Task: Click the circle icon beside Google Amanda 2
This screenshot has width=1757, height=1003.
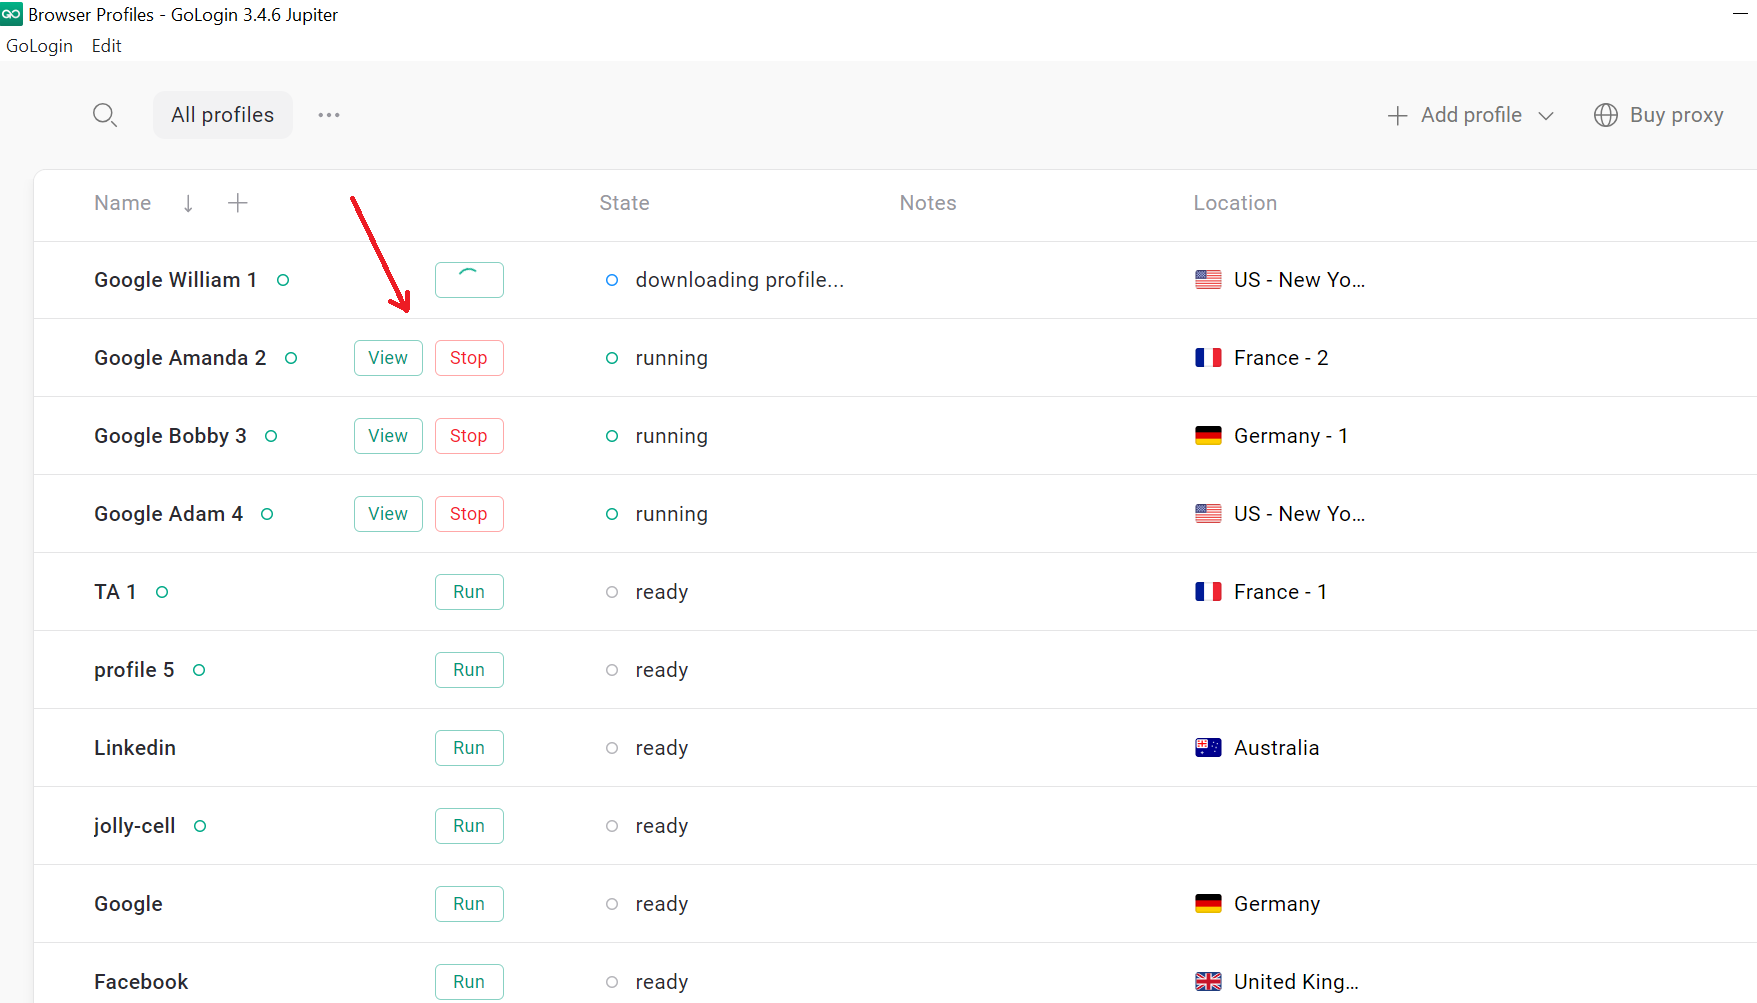Action: pyautogui.click(x=291, y=358)
